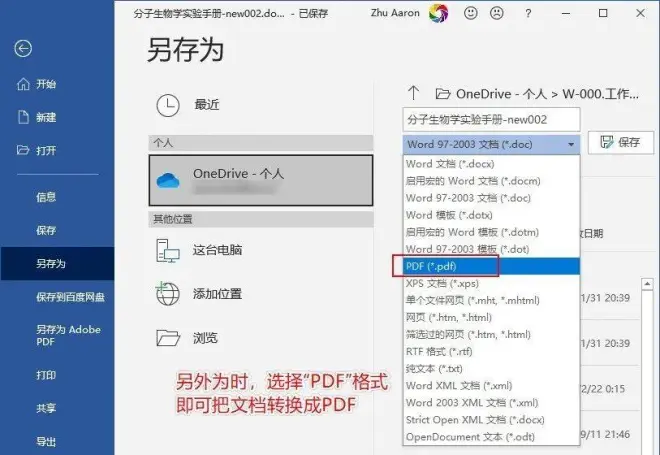660x455 pixels.
Task: Choose RTF 格式 (*.rtf)
Action: (x=491, y=351)
